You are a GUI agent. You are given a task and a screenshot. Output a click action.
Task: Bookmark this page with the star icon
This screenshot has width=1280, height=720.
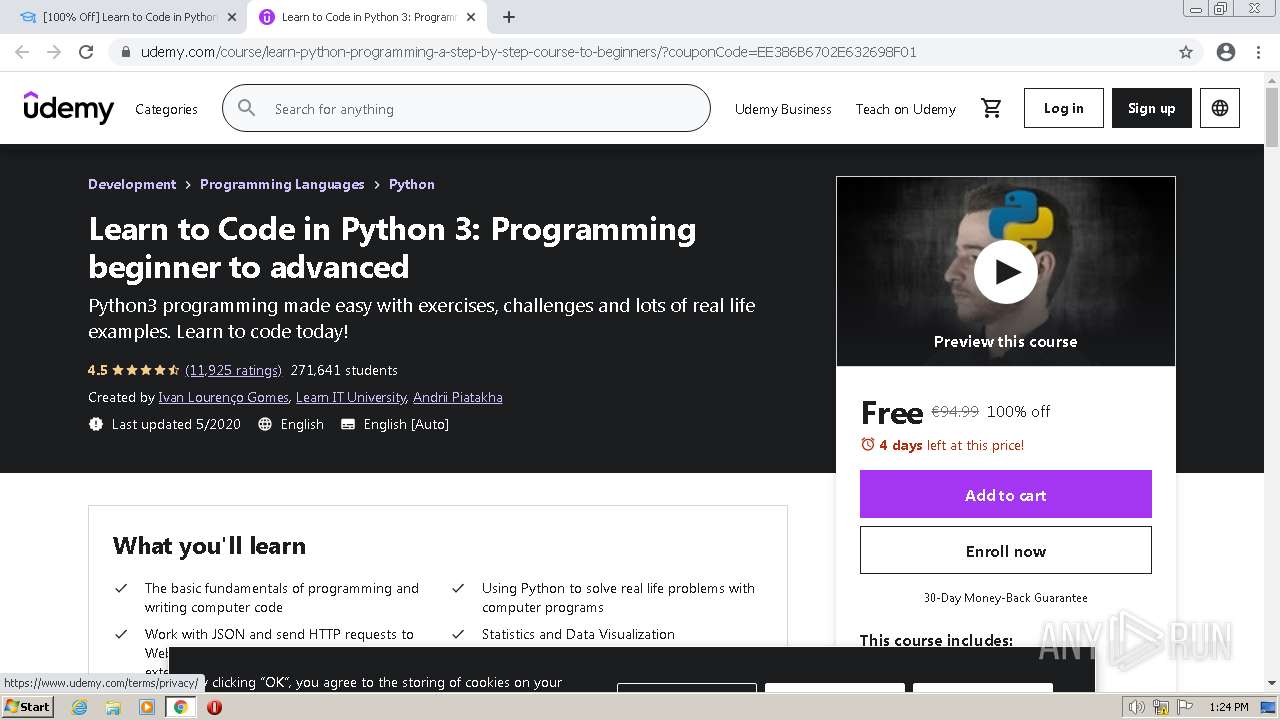(1186, 52)
